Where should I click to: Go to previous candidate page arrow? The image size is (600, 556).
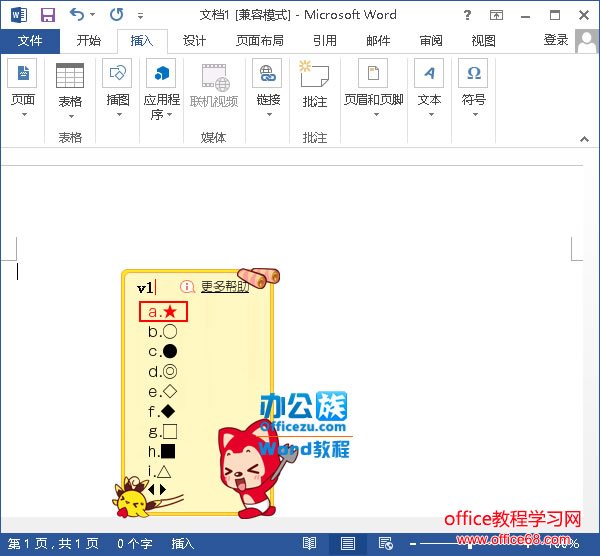(151, 489)
